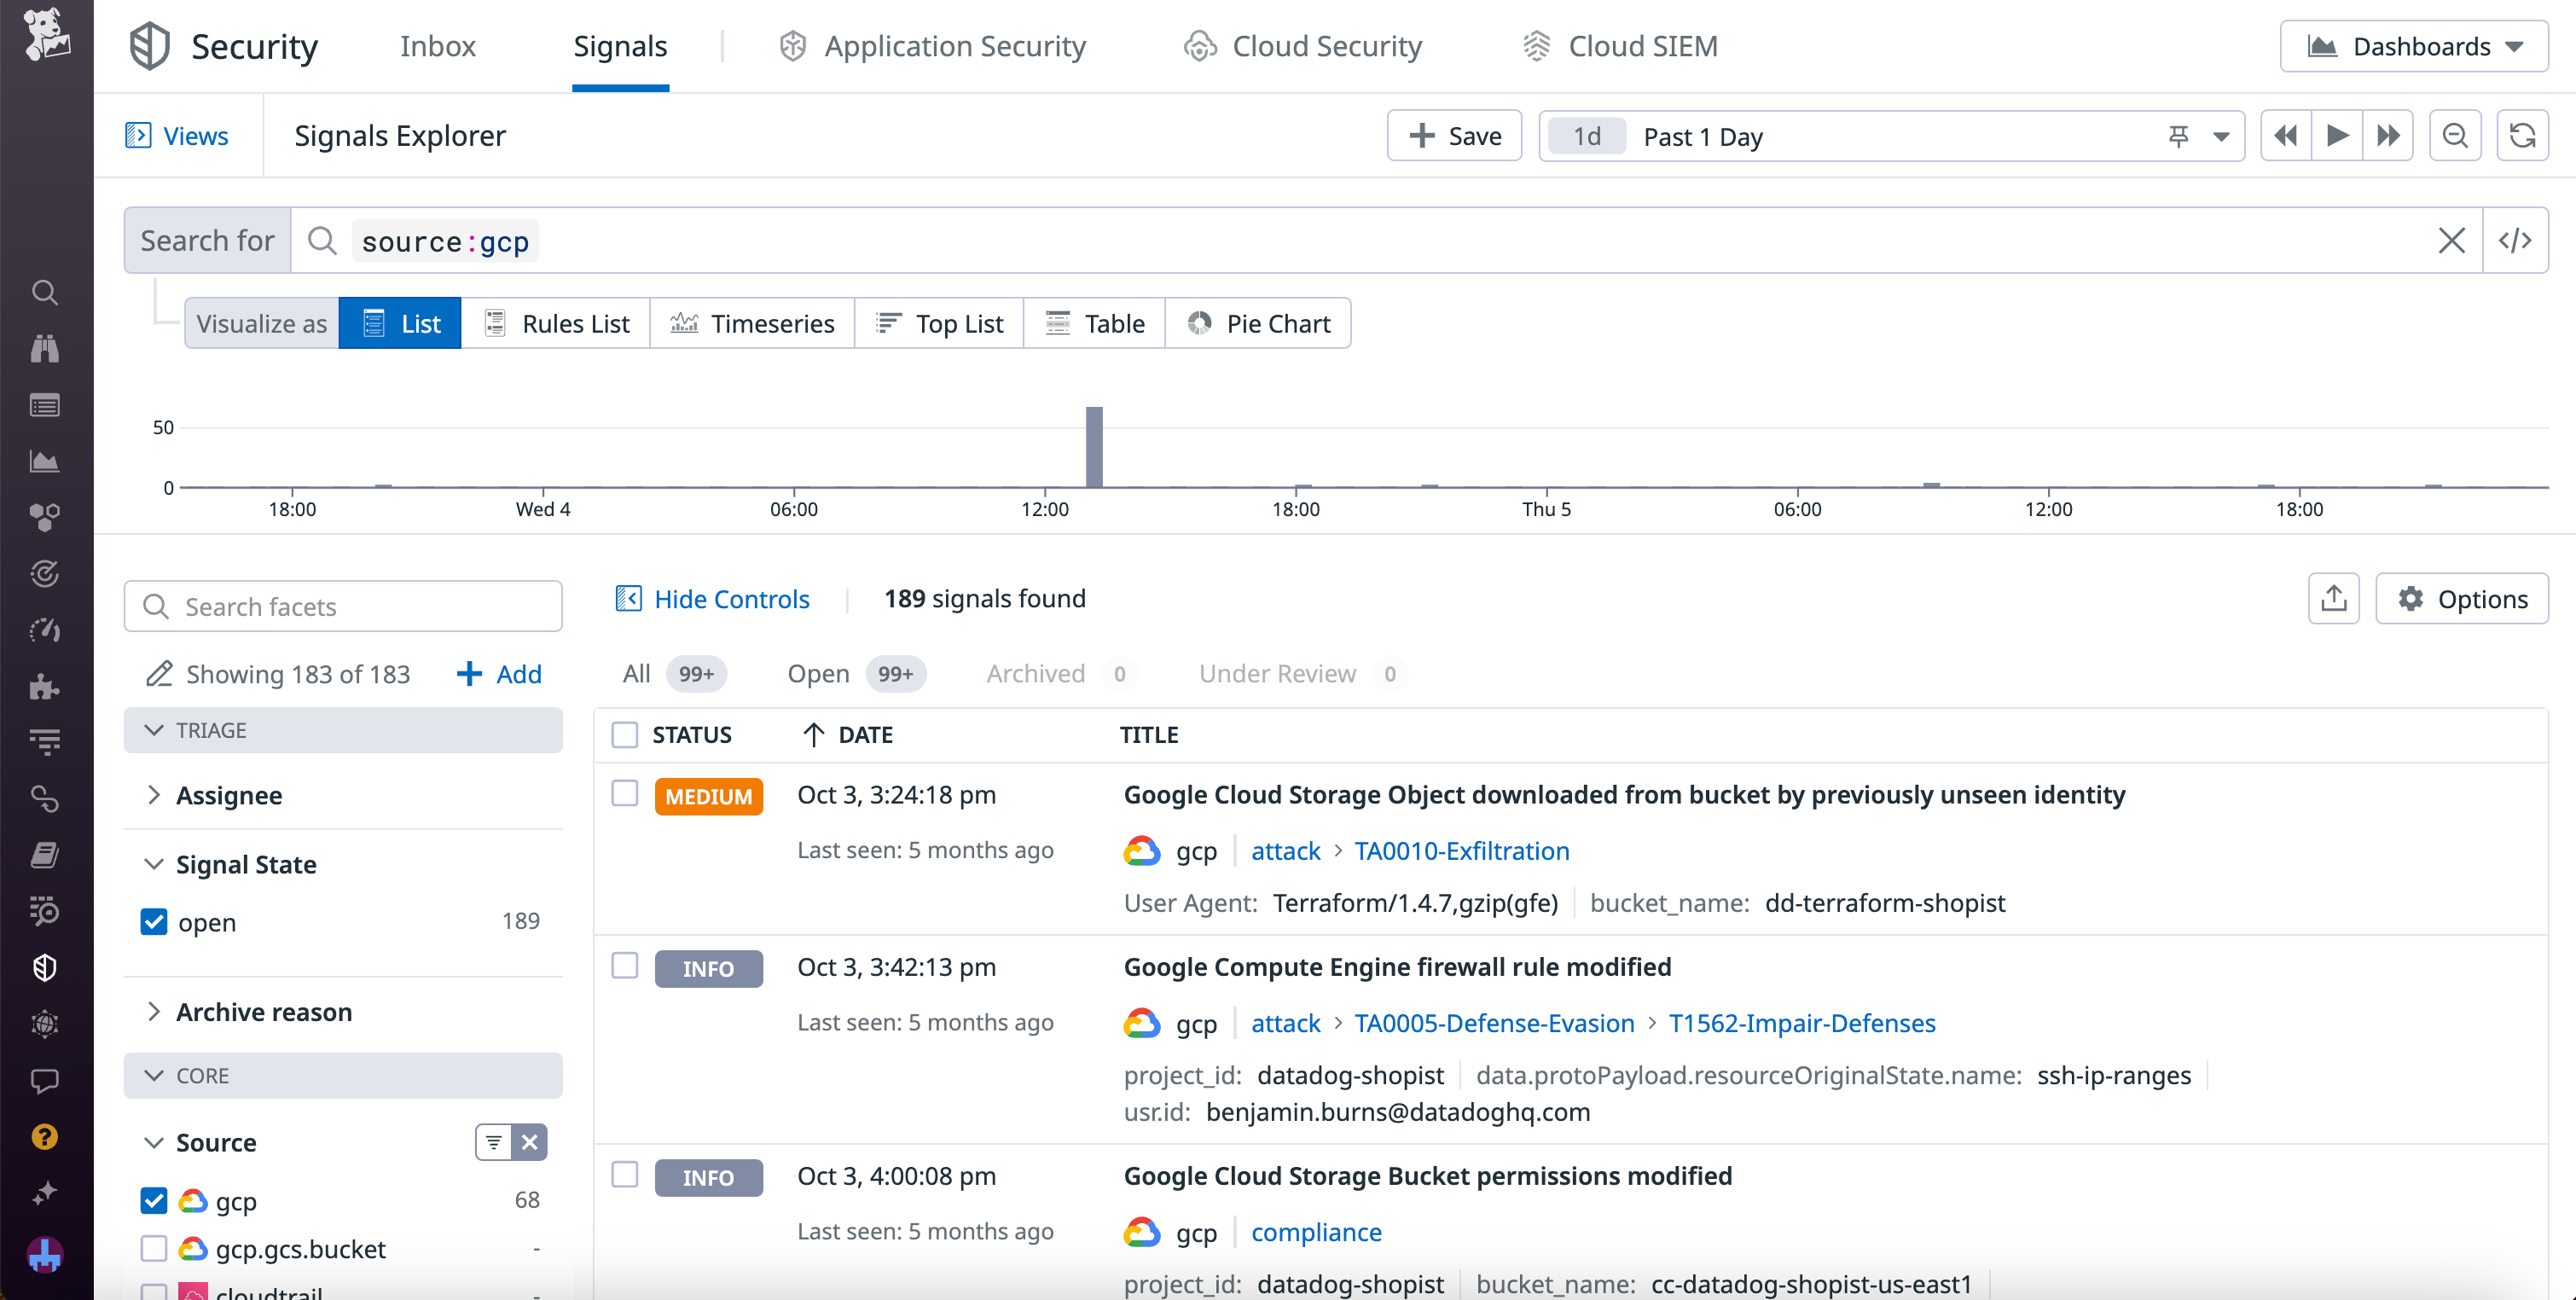The image size is (2576, 1300).
Task: Open the Archived signals tab
Action: coord(1036,673)
